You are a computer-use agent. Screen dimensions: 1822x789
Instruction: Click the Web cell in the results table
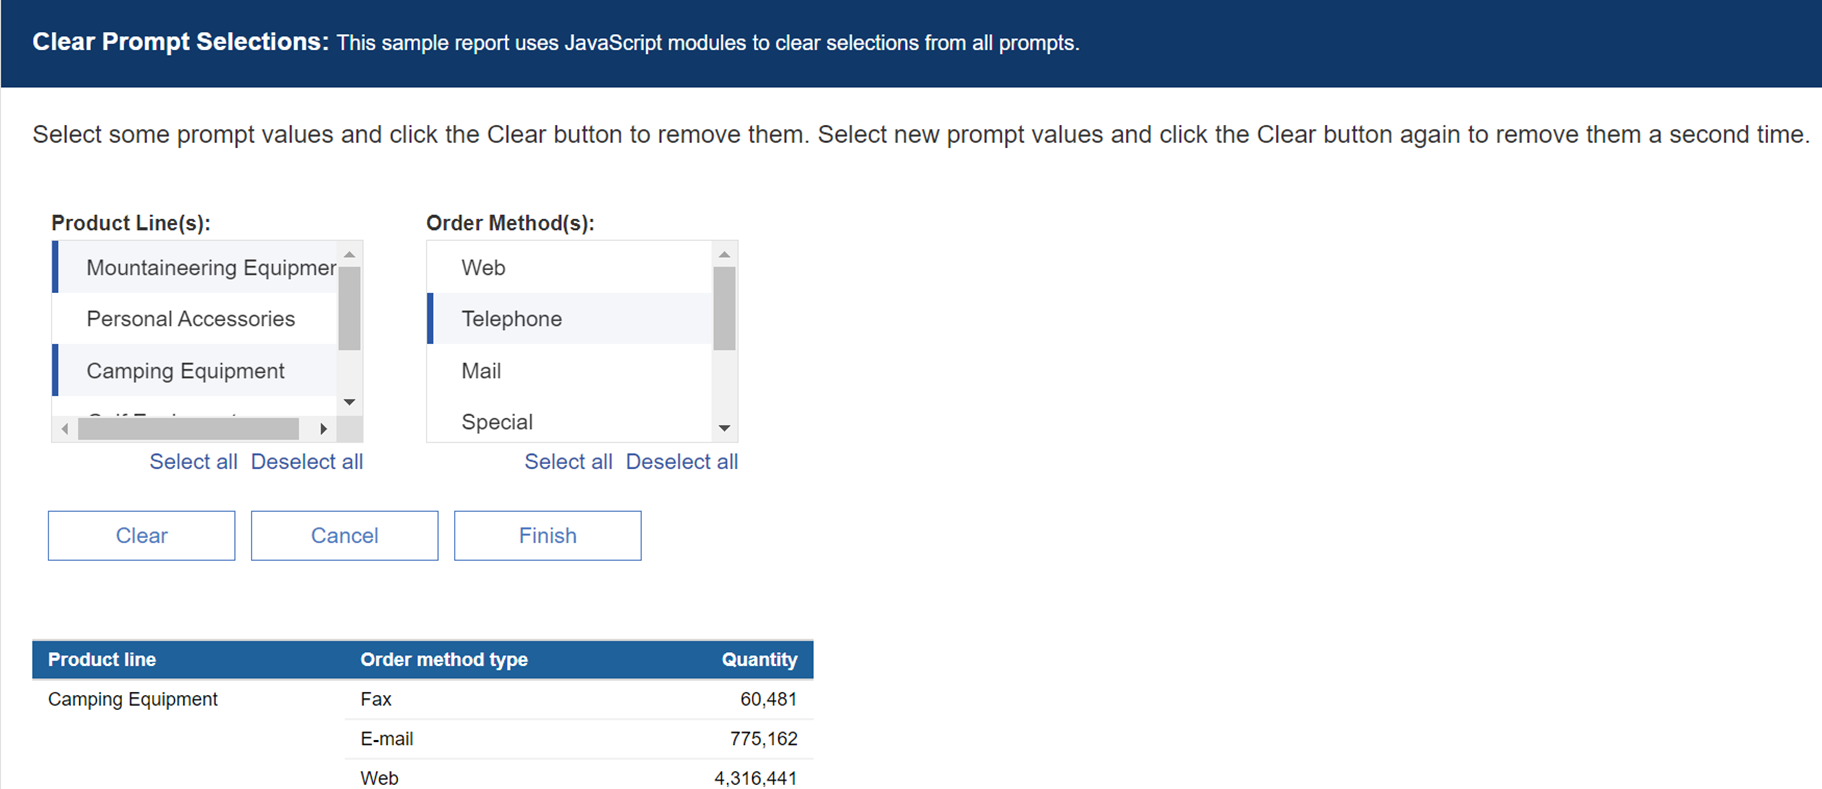[379, 778]
